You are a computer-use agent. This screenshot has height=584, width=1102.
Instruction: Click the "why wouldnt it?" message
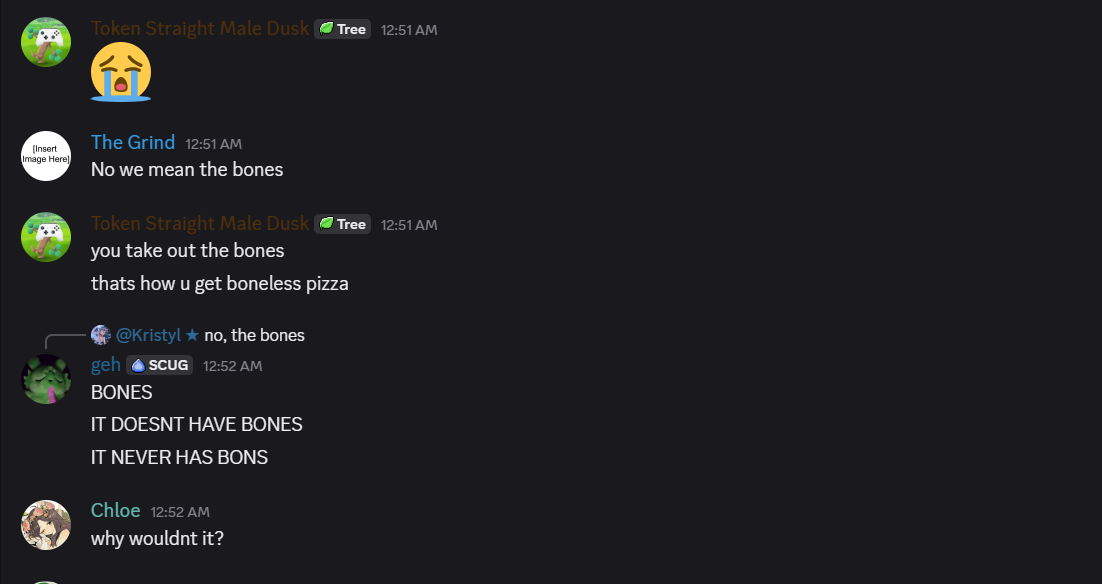click(x=157, y=538)
